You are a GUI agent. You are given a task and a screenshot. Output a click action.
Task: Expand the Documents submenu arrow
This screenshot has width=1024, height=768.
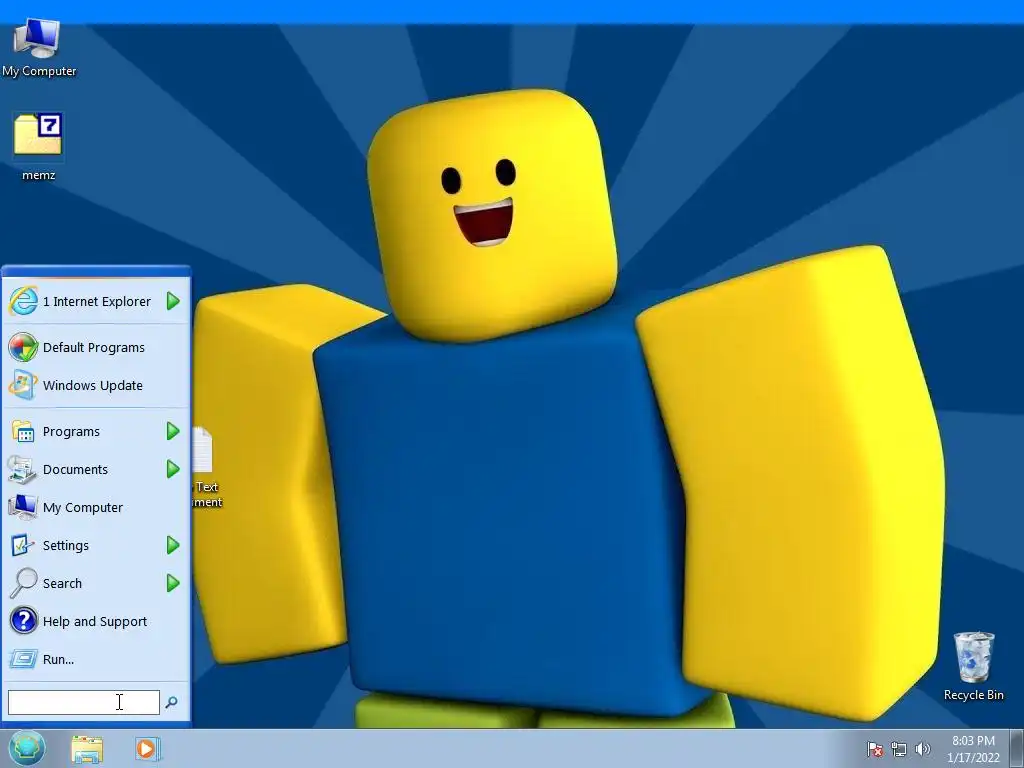pos(173,469)
